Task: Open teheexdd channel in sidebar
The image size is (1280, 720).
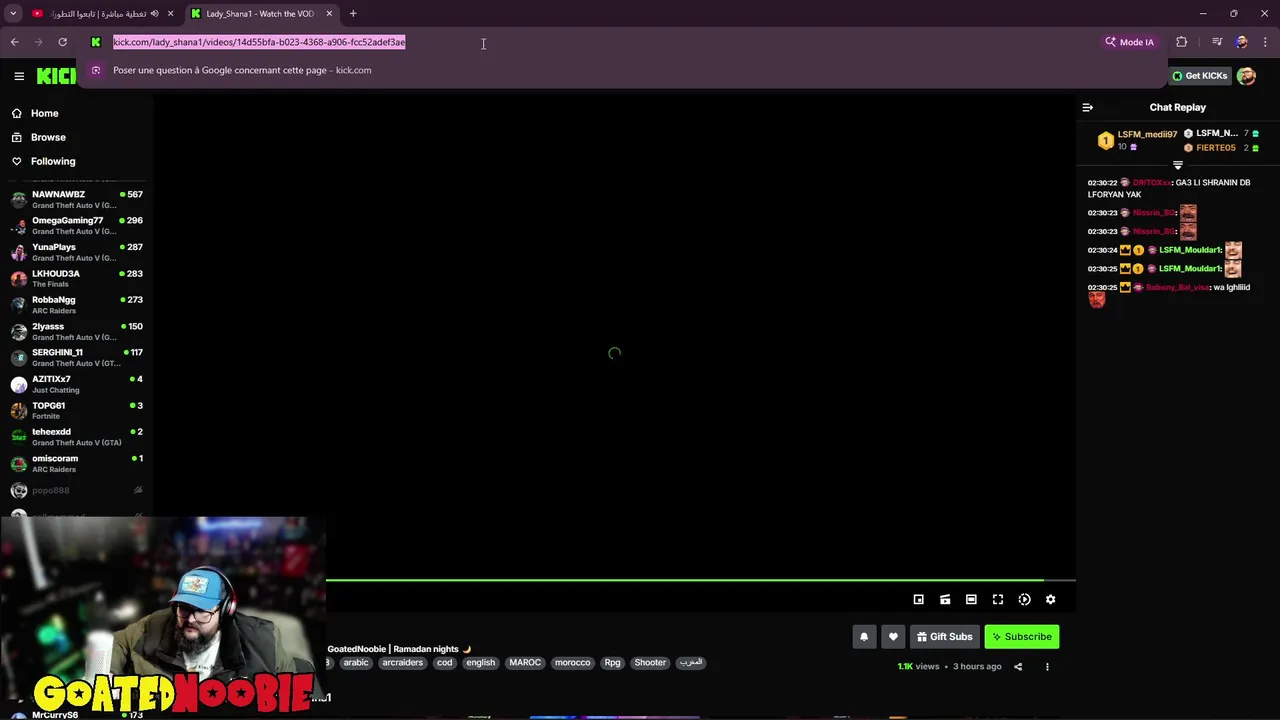Action: (x=76, y=437)
